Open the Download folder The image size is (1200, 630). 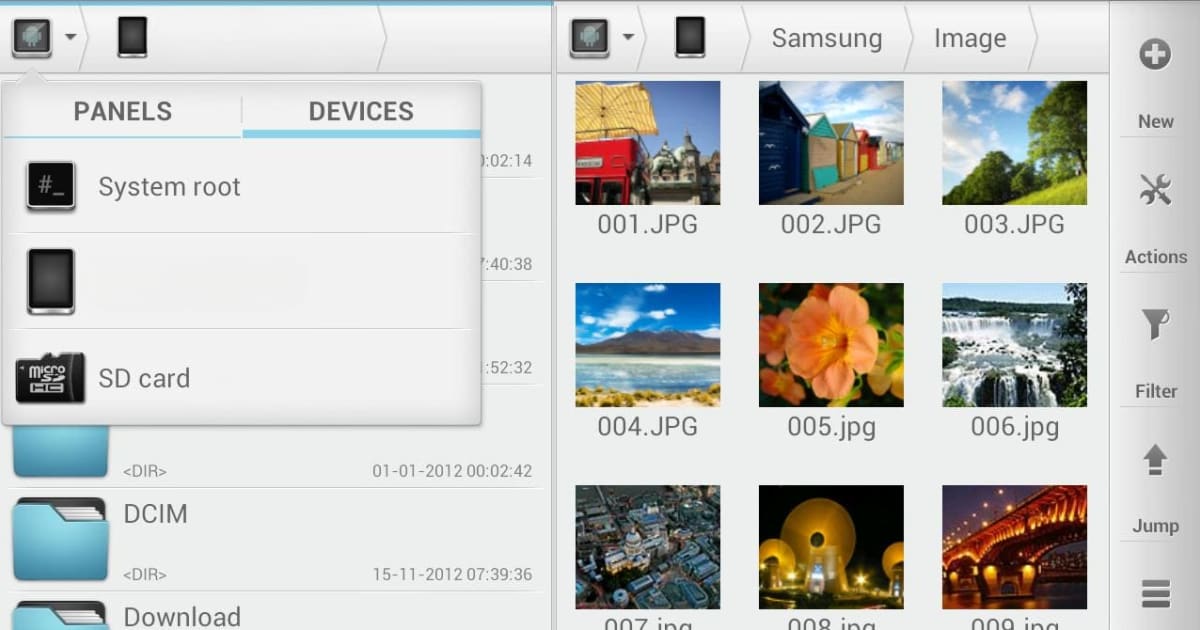[181, 616]
